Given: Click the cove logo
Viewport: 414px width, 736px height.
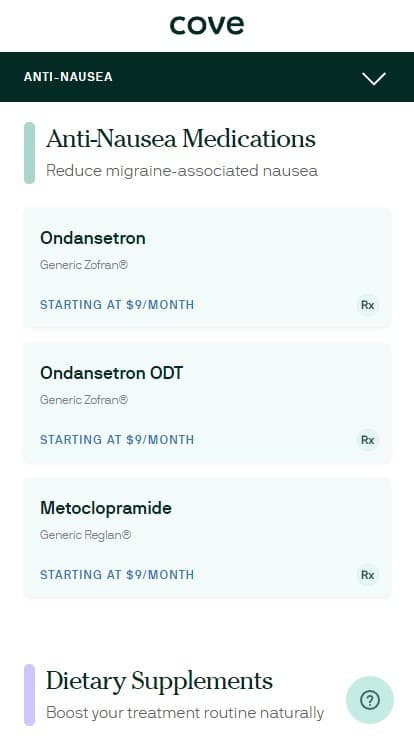Looking at the screenshot, I should click(207, 25).
